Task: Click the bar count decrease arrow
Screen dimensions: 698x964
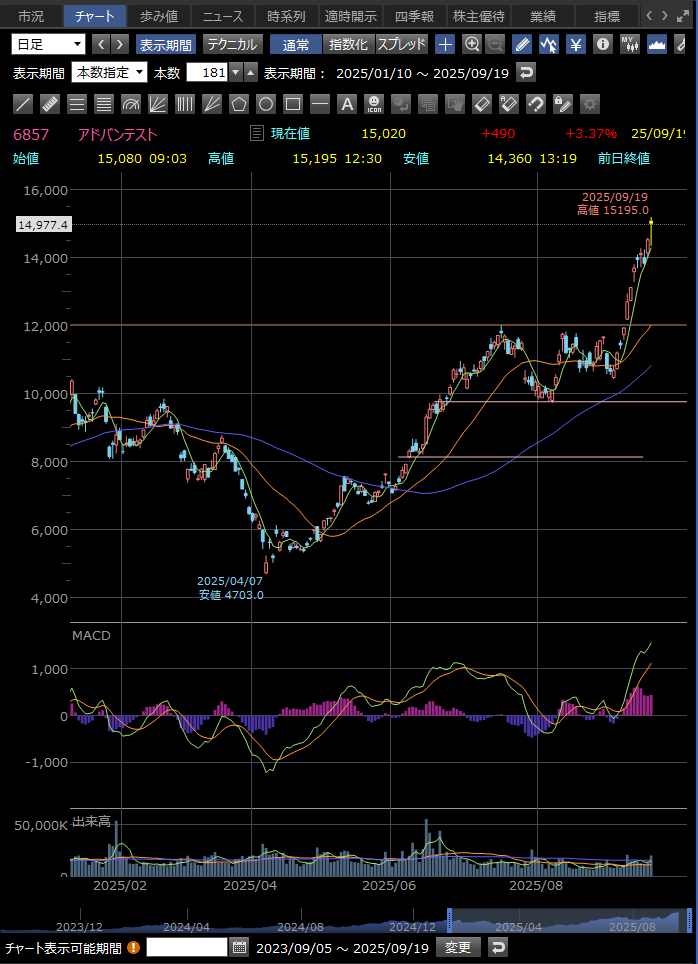Action: [236, 73]
